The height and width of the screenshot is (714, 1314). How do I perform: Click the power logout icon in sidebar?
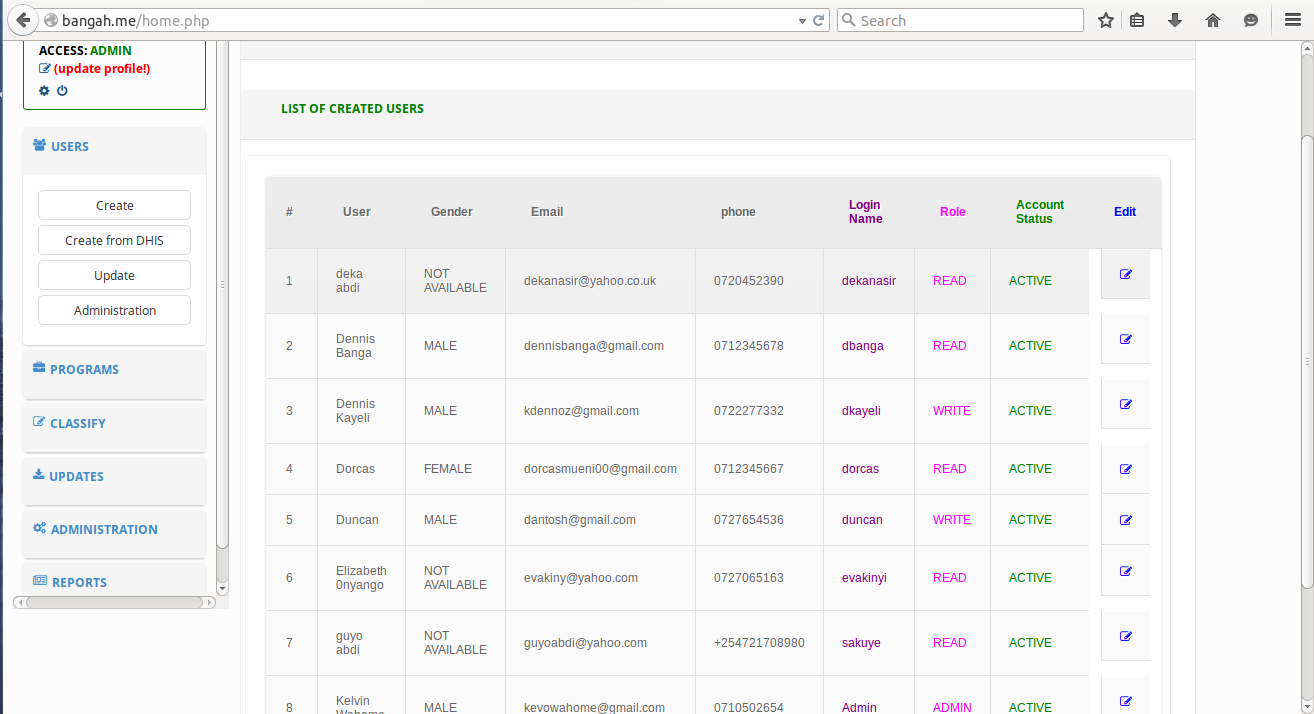(62, 90)
